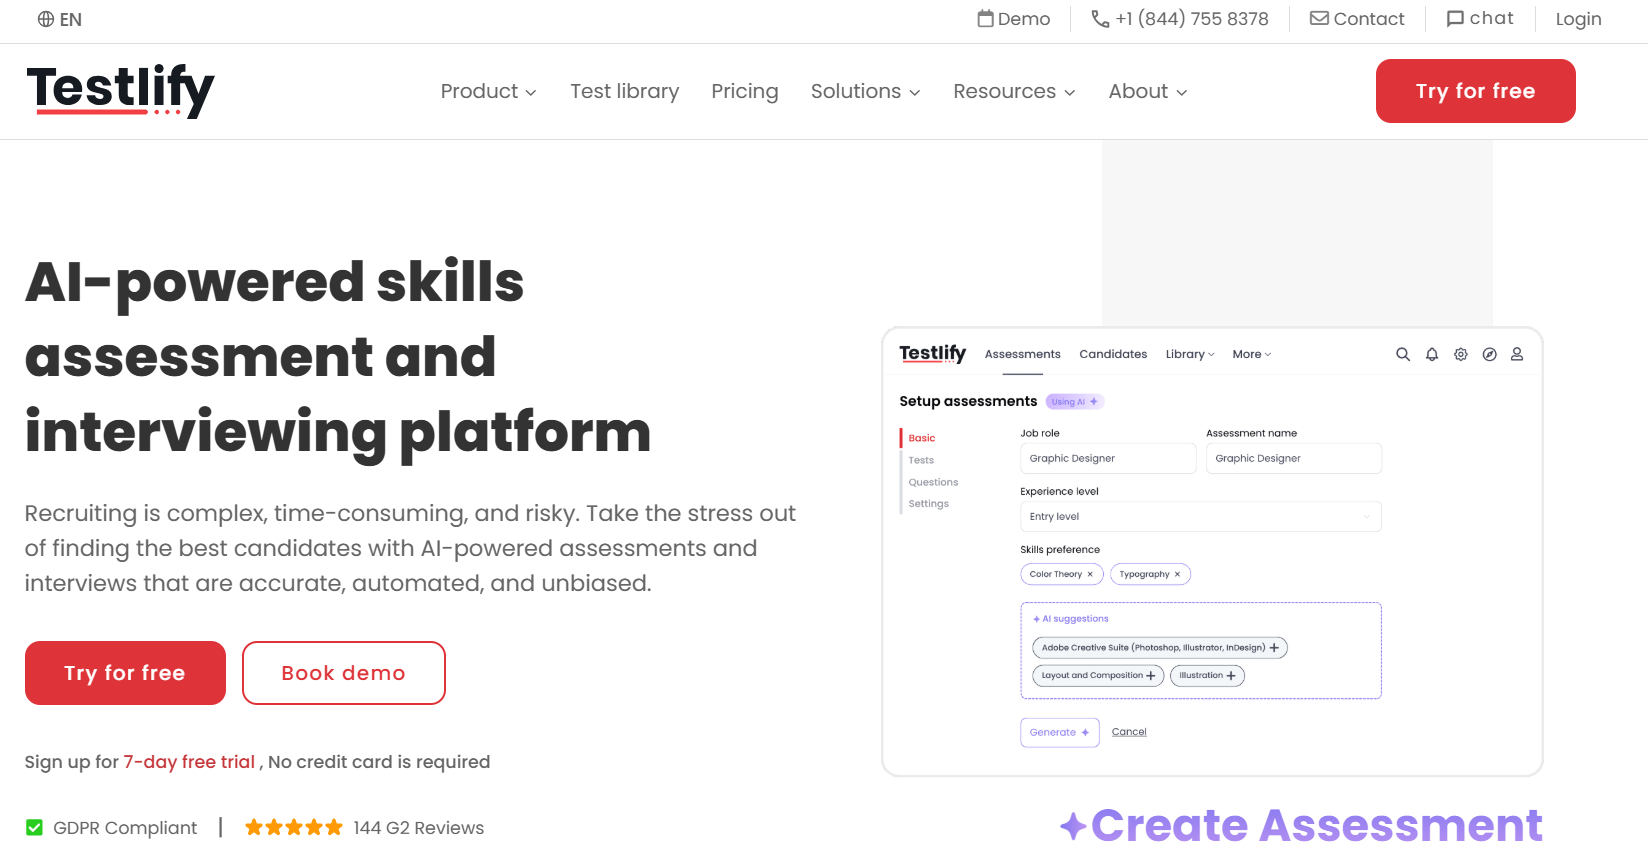Screen dimensions: 1648x864
Task: Click the Book demo button
Action: pyautogui.click(x=344, y=673)
